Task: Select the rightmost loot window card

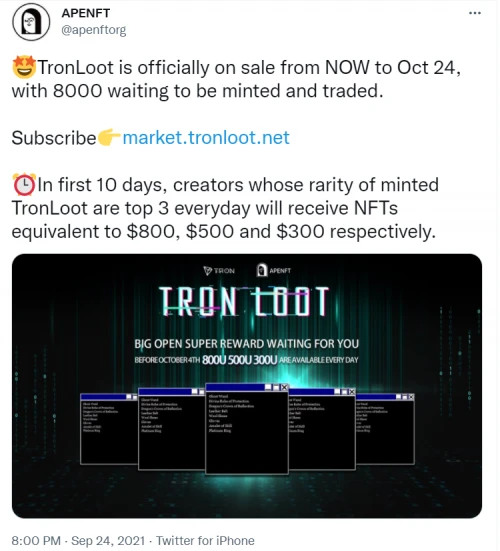Action: tap(385, 429)
